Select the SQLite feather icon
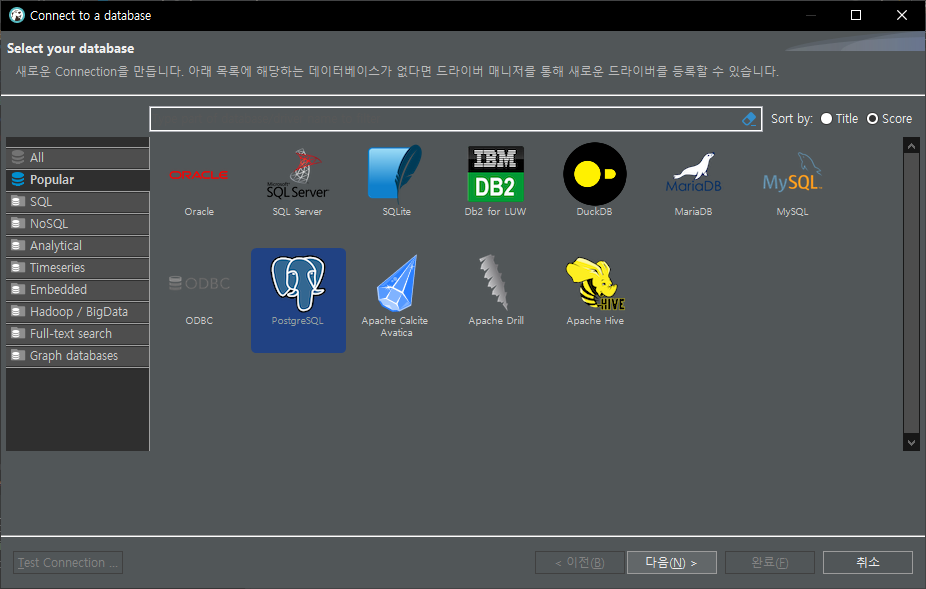The image size is (926, 589). coord(395,173)
